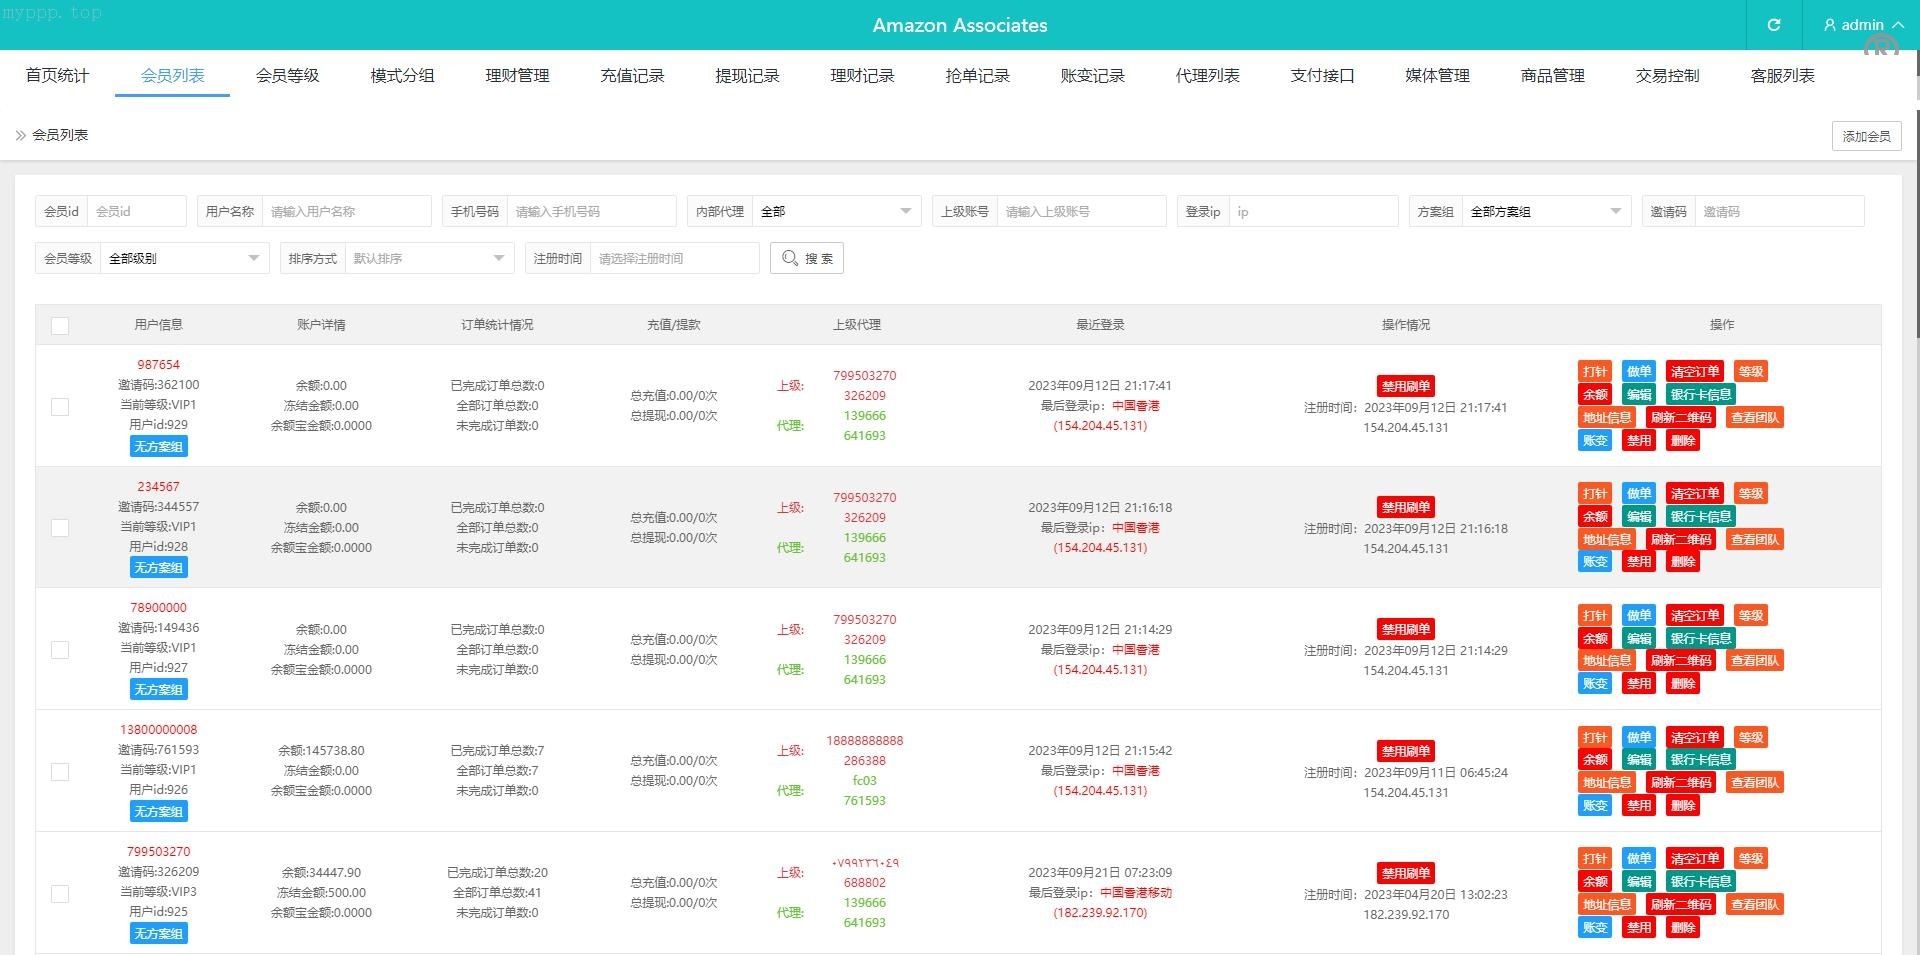Image resolution: width=1920 pixels, height=955 pixels.
Task: Click the admin user profile icon
Action: click(1830, 25)
